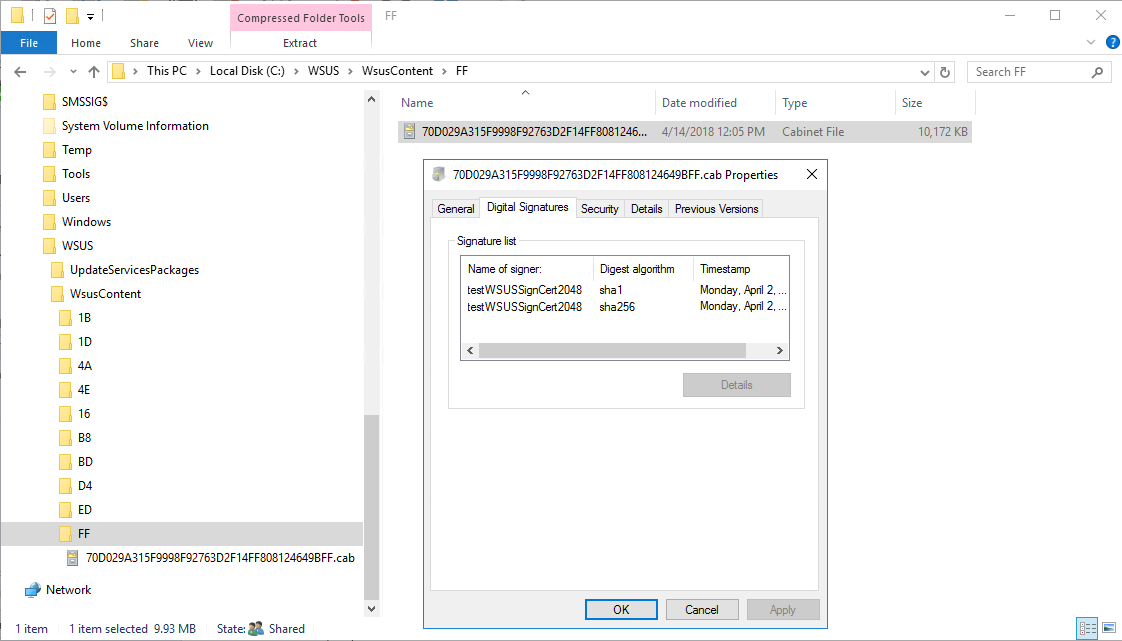Open the address bar history dropdown
Image resolution: width=1122 pixels, height=641 pixels.
[x=925, y=72]
